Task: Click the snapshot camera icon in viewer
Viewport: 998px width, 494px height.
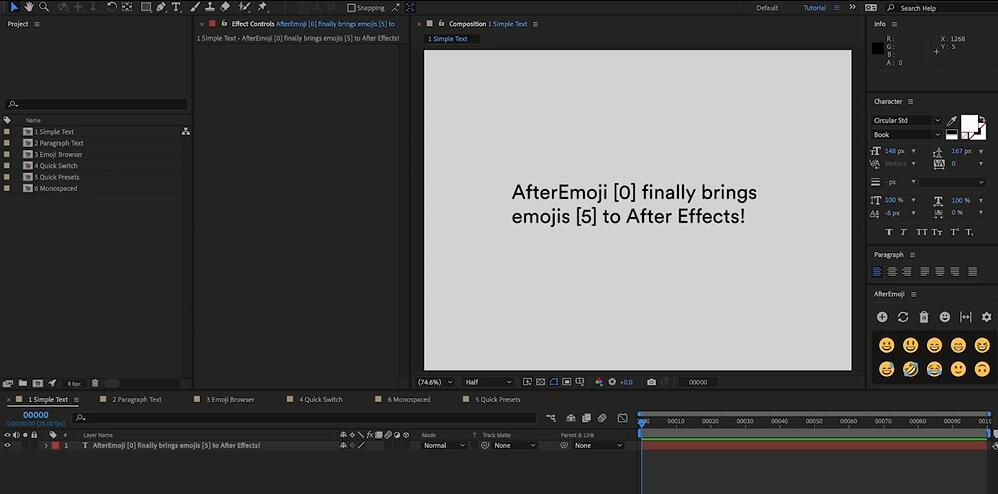Action: pos(651,382)
